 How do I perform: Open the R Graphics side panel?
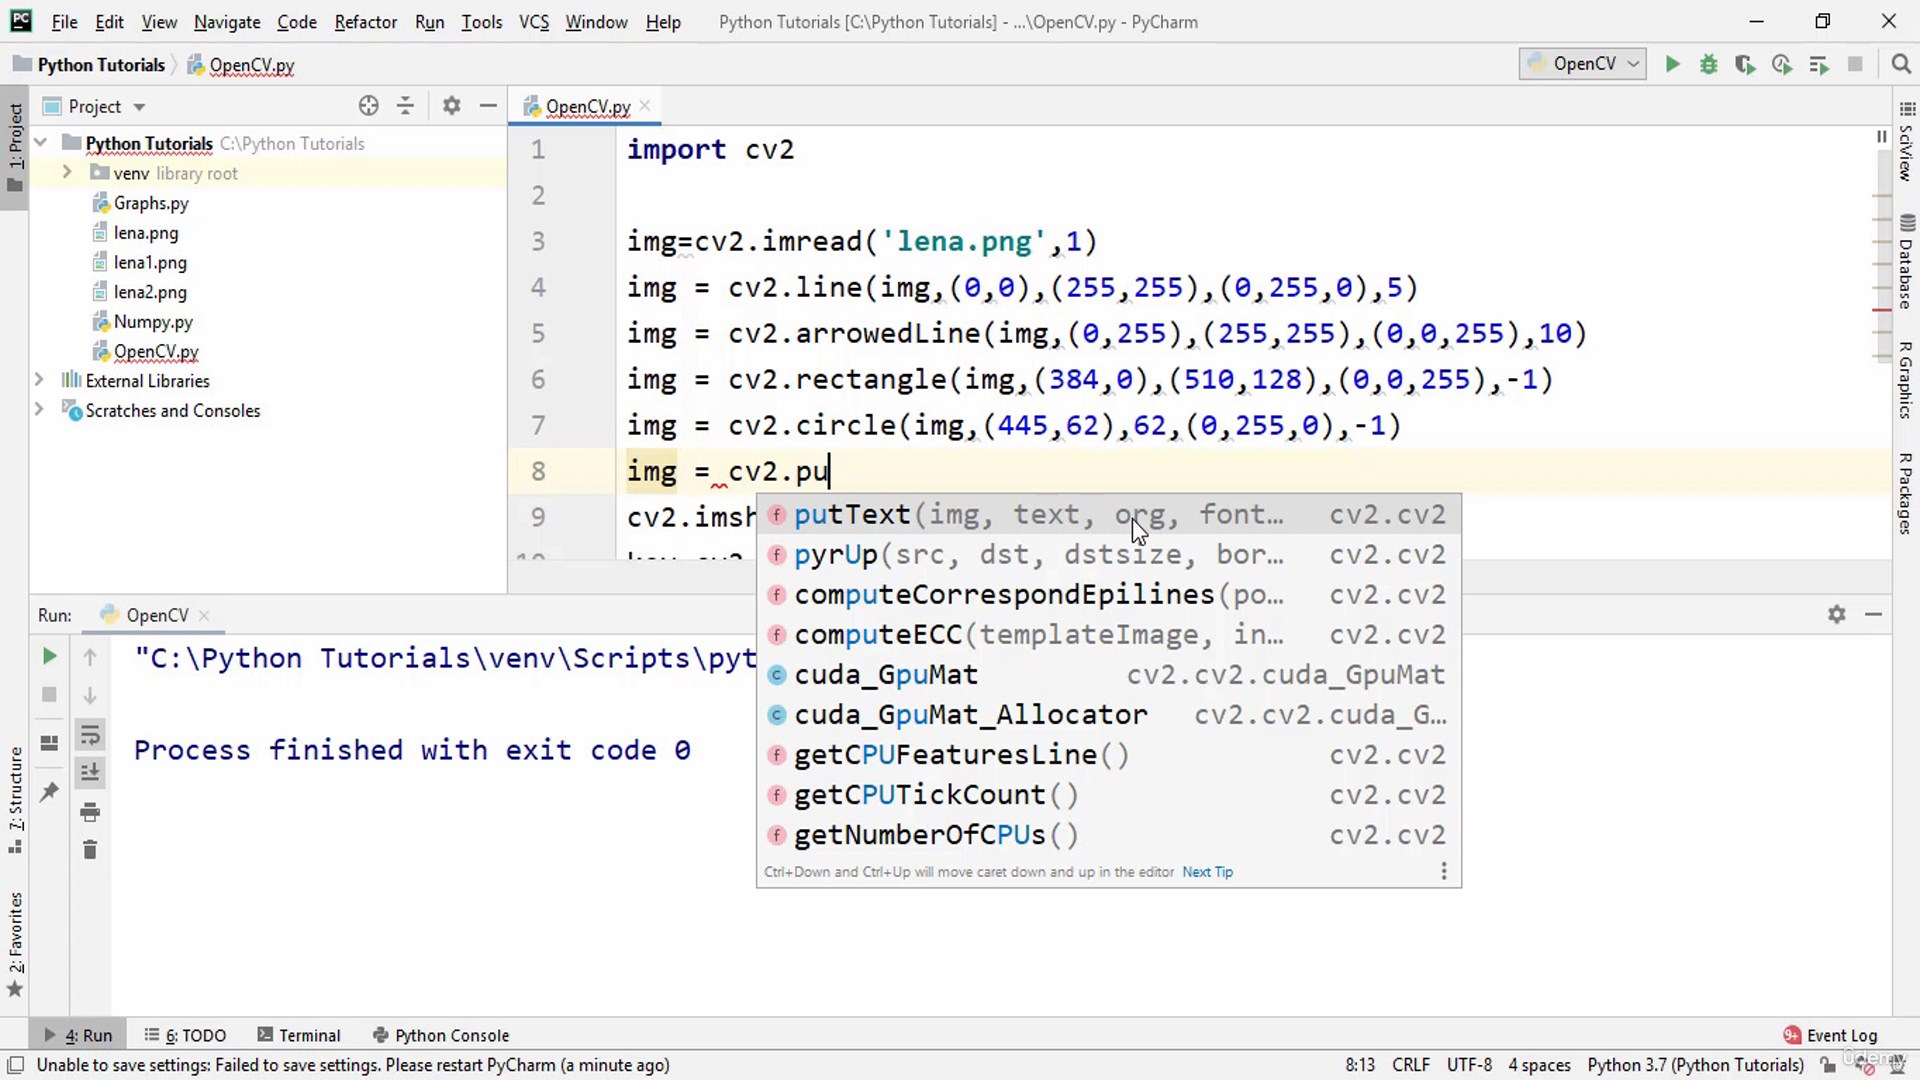[x=1906, y=381]
